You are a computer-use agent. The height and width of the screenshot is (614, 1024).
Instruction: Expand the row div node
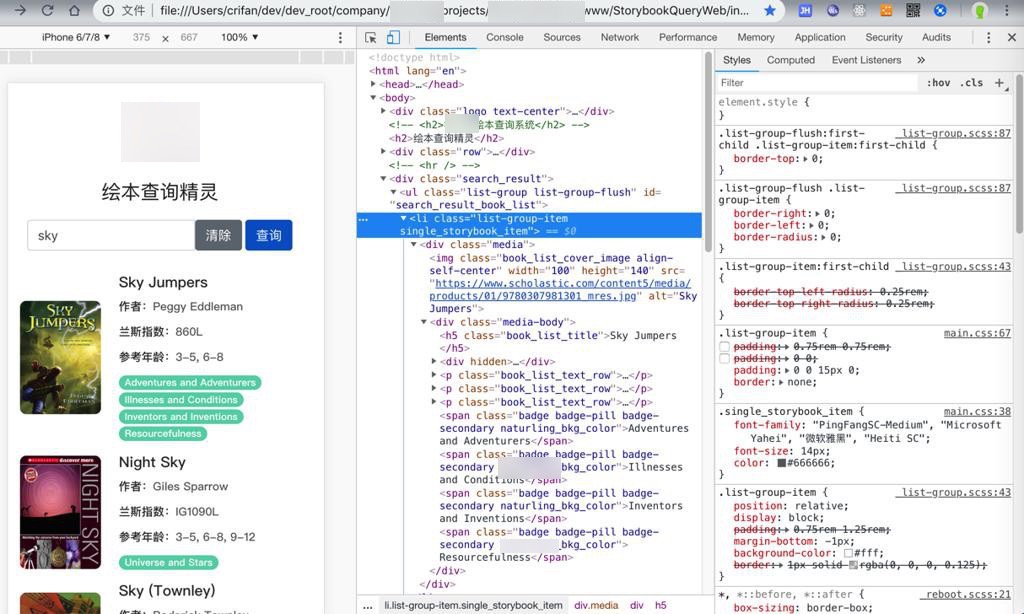[x=383, y=152]
